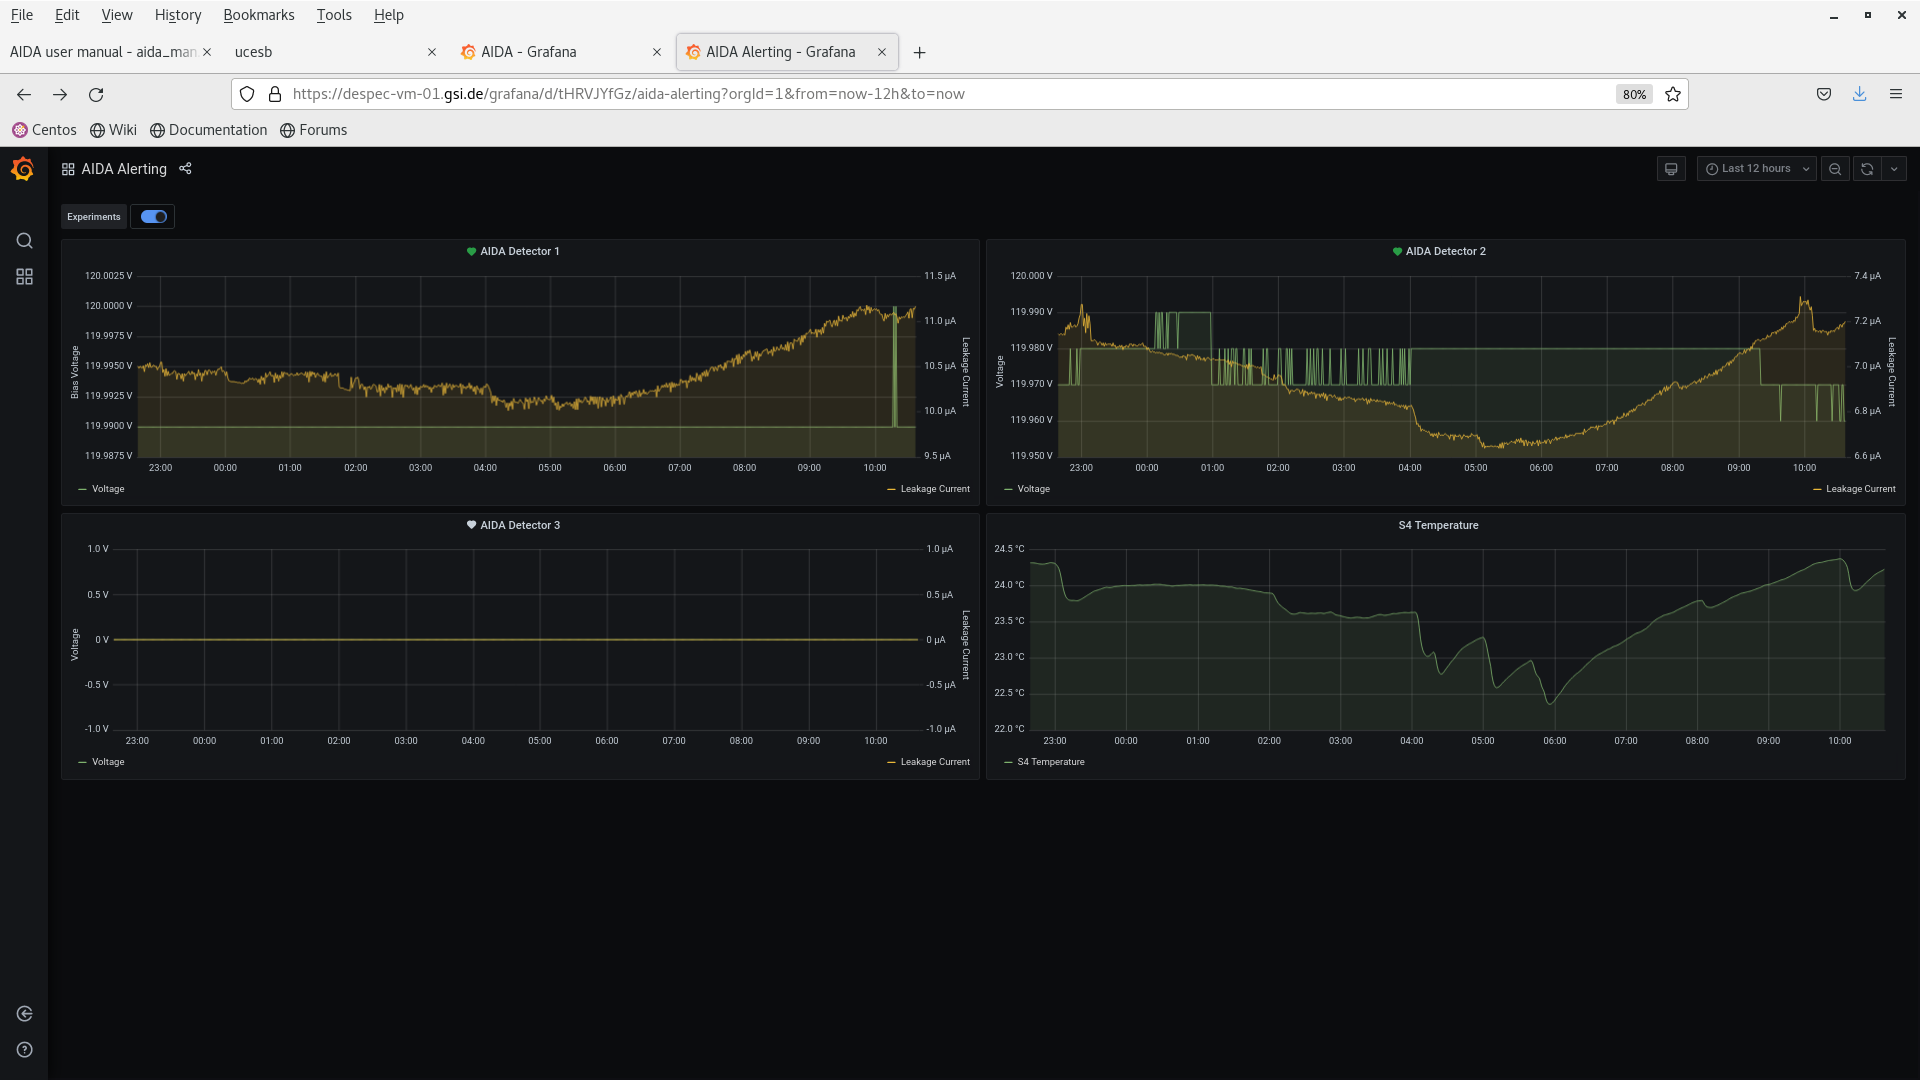
Task: Open the S4 Temperature panel menu
Action: [1438, 524]
